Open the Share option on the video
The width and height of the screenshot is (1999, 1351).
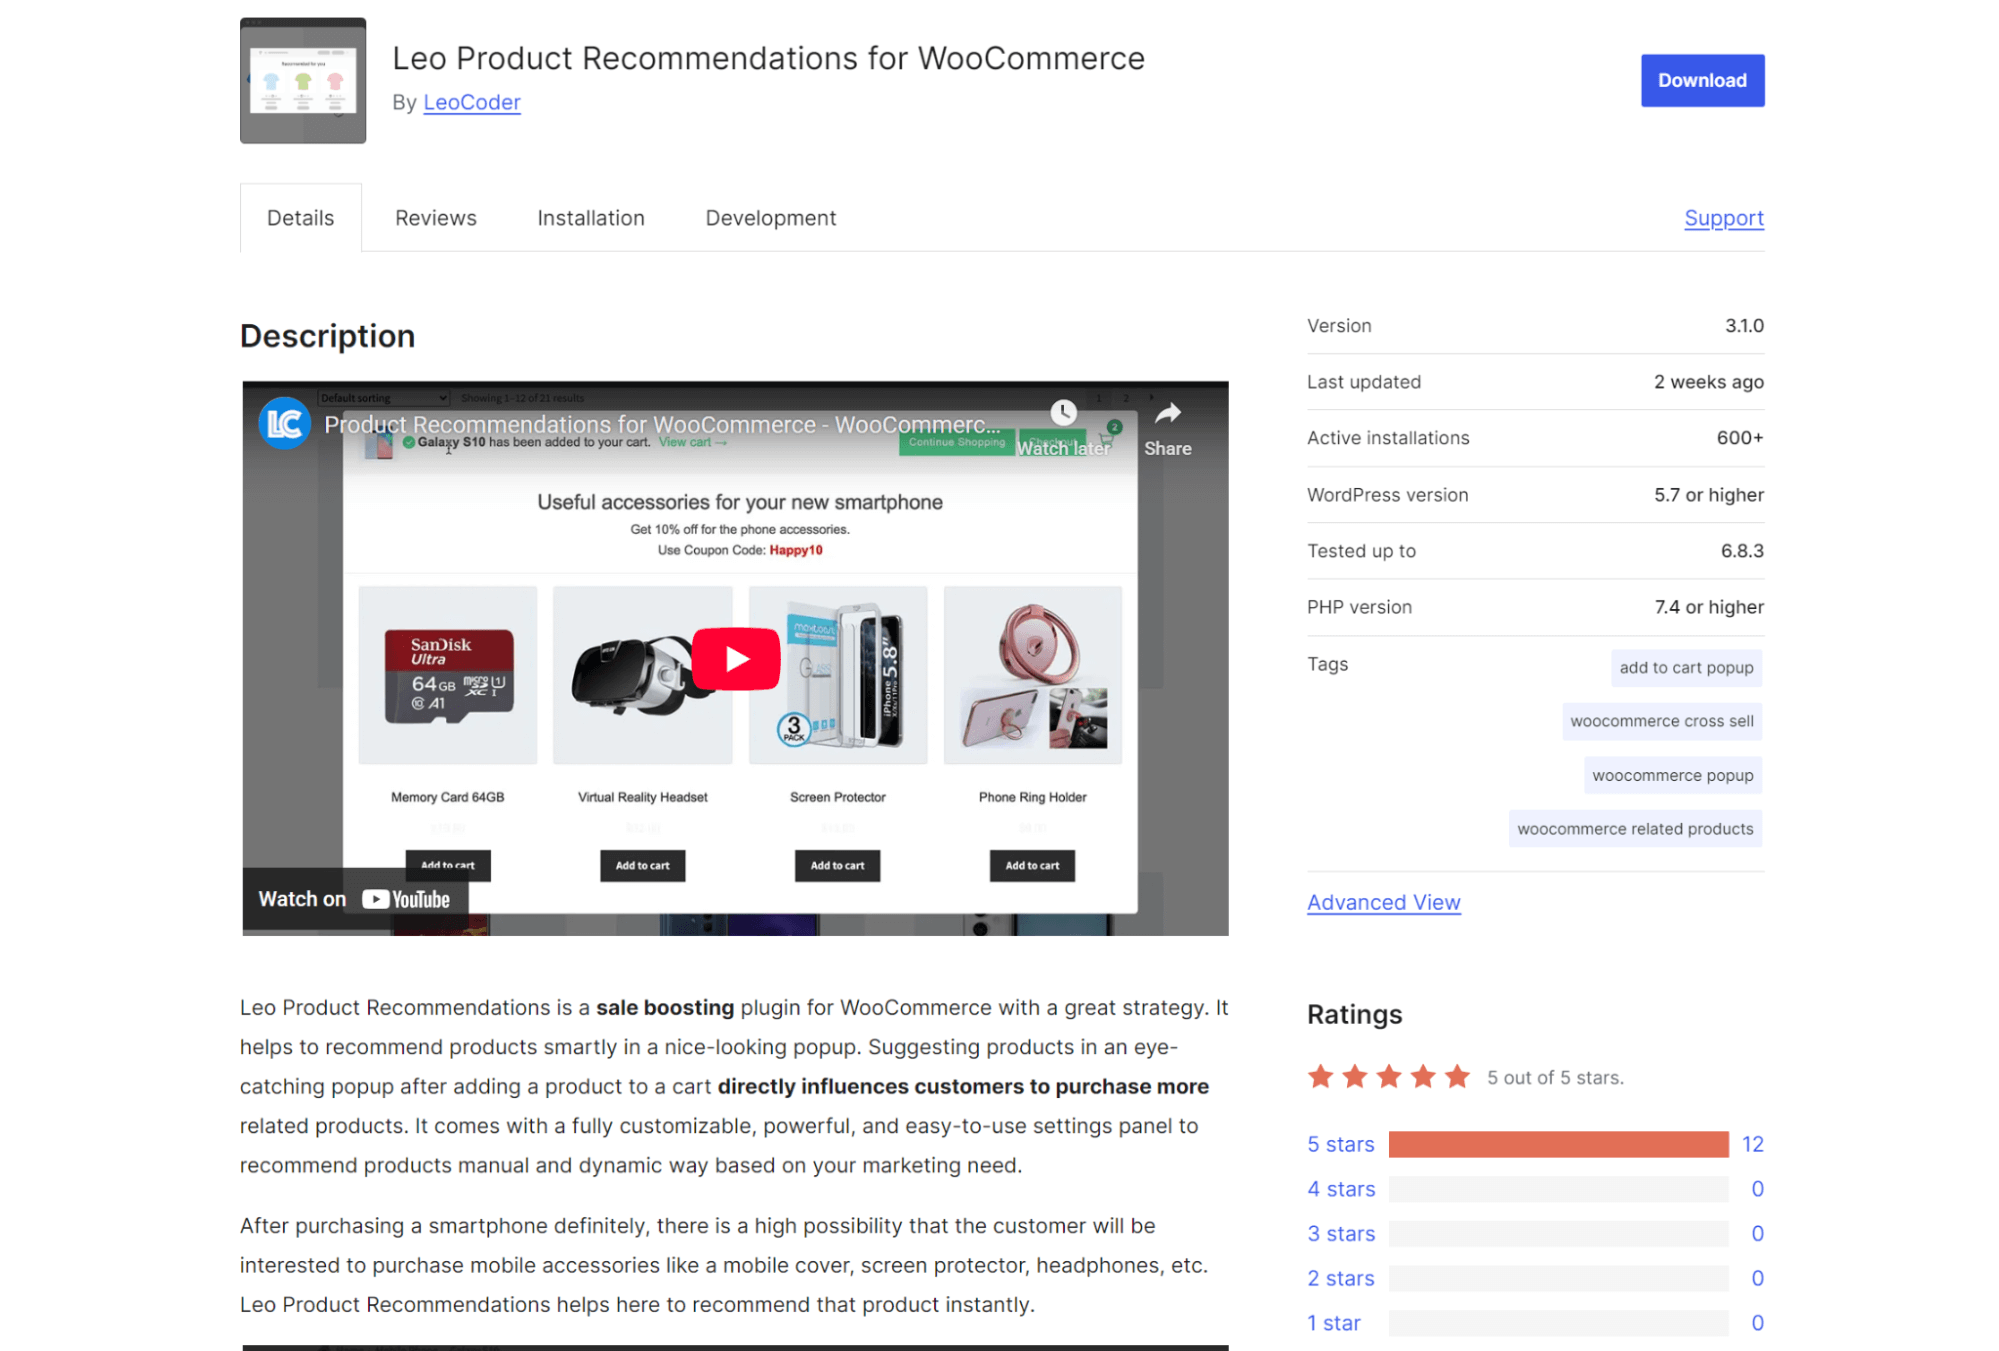[x=1166, y=424]
